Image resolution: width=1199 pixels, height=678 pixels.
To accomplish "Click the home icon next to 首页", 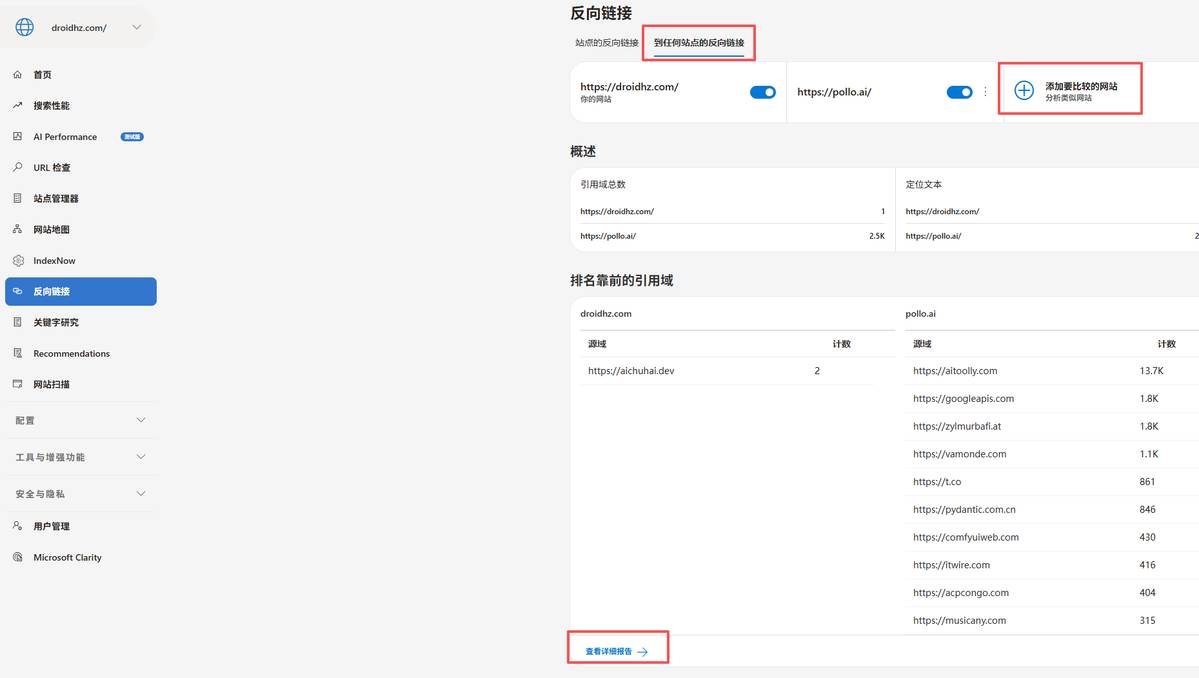I will [x=18, y=74].
